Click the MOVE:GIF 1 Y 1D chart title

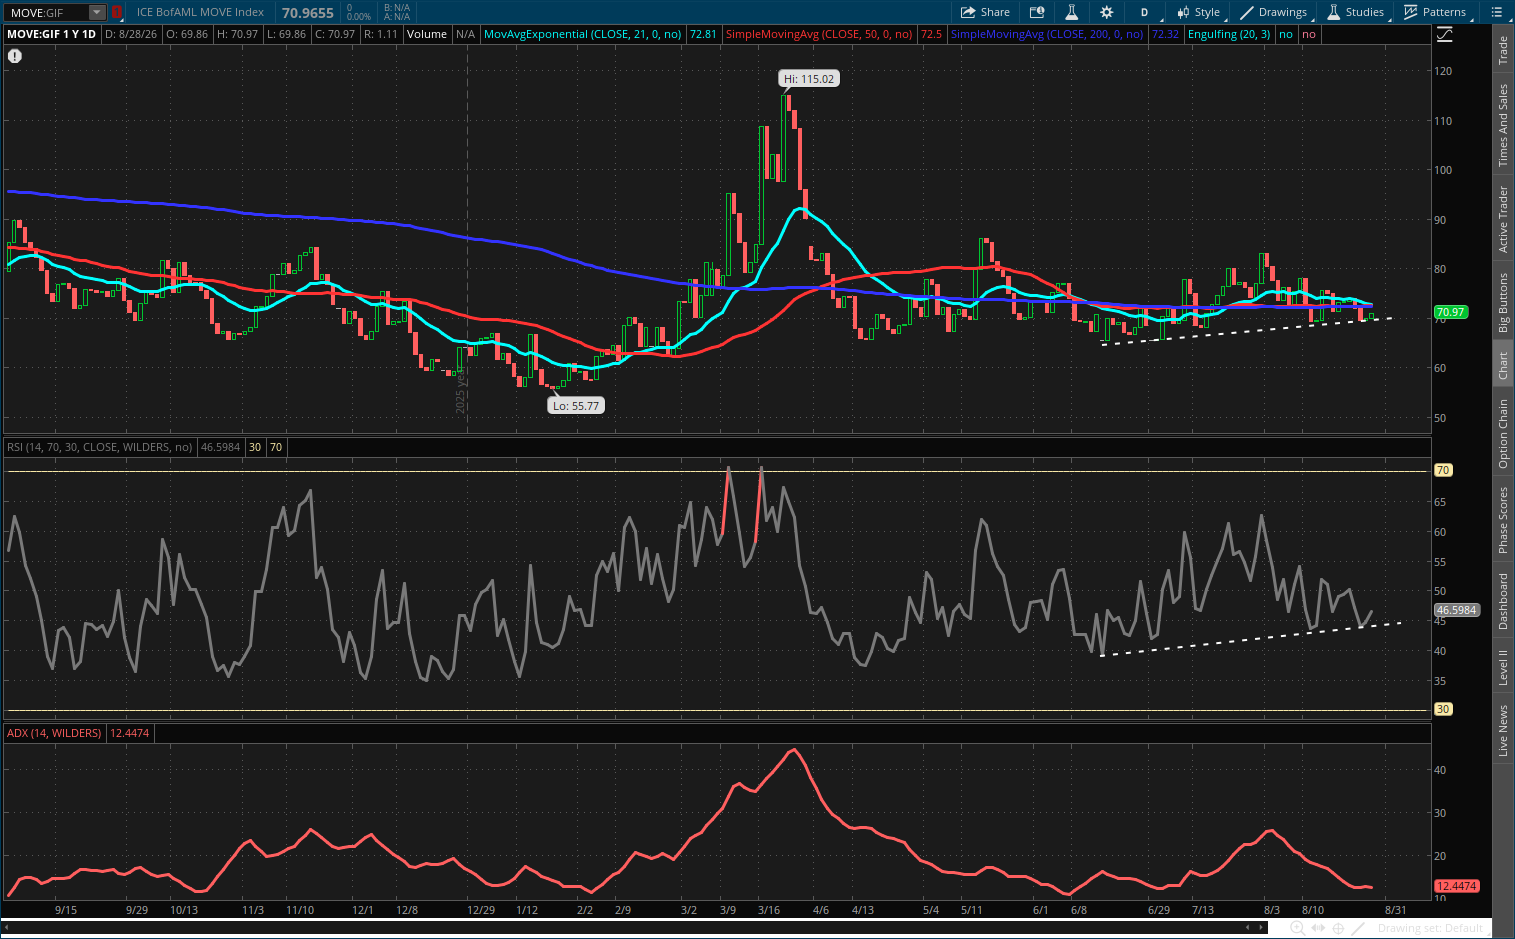pyautogui.click(x=52, y=34)
